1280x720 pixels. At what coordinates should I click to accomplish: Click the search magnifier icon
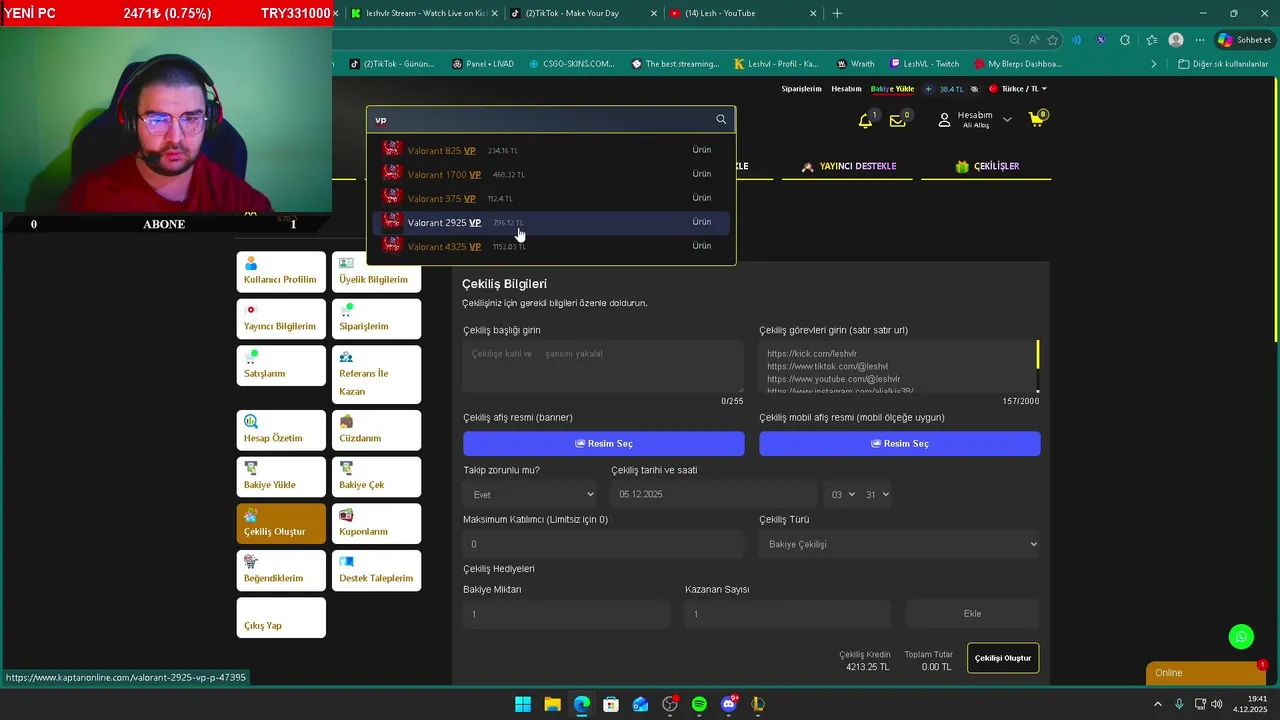click(x=721, y=119)
